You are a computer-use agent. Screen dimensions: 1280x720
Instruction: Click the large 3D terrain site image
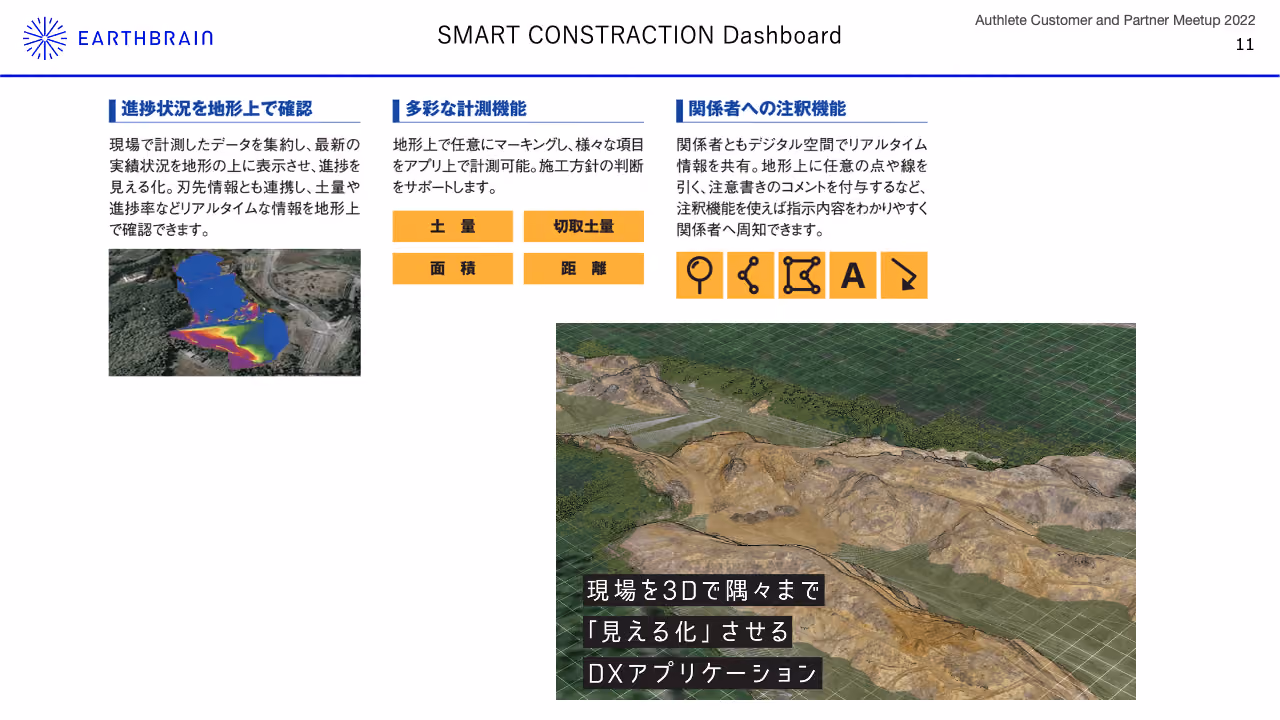(846, 511)
